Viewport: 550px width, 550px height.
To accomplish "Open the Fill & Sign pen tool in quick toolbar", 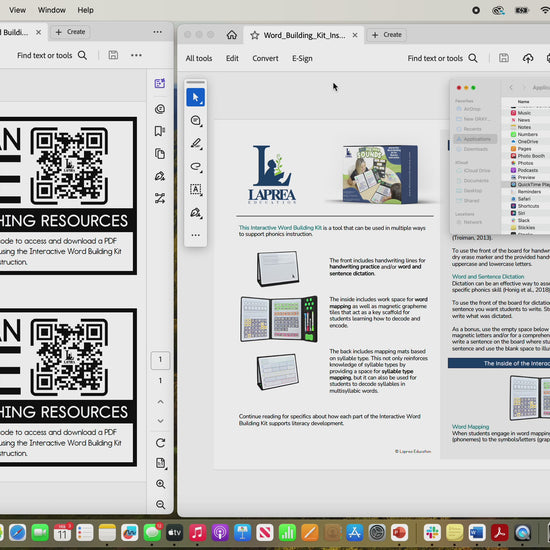I will click(195, 213).
